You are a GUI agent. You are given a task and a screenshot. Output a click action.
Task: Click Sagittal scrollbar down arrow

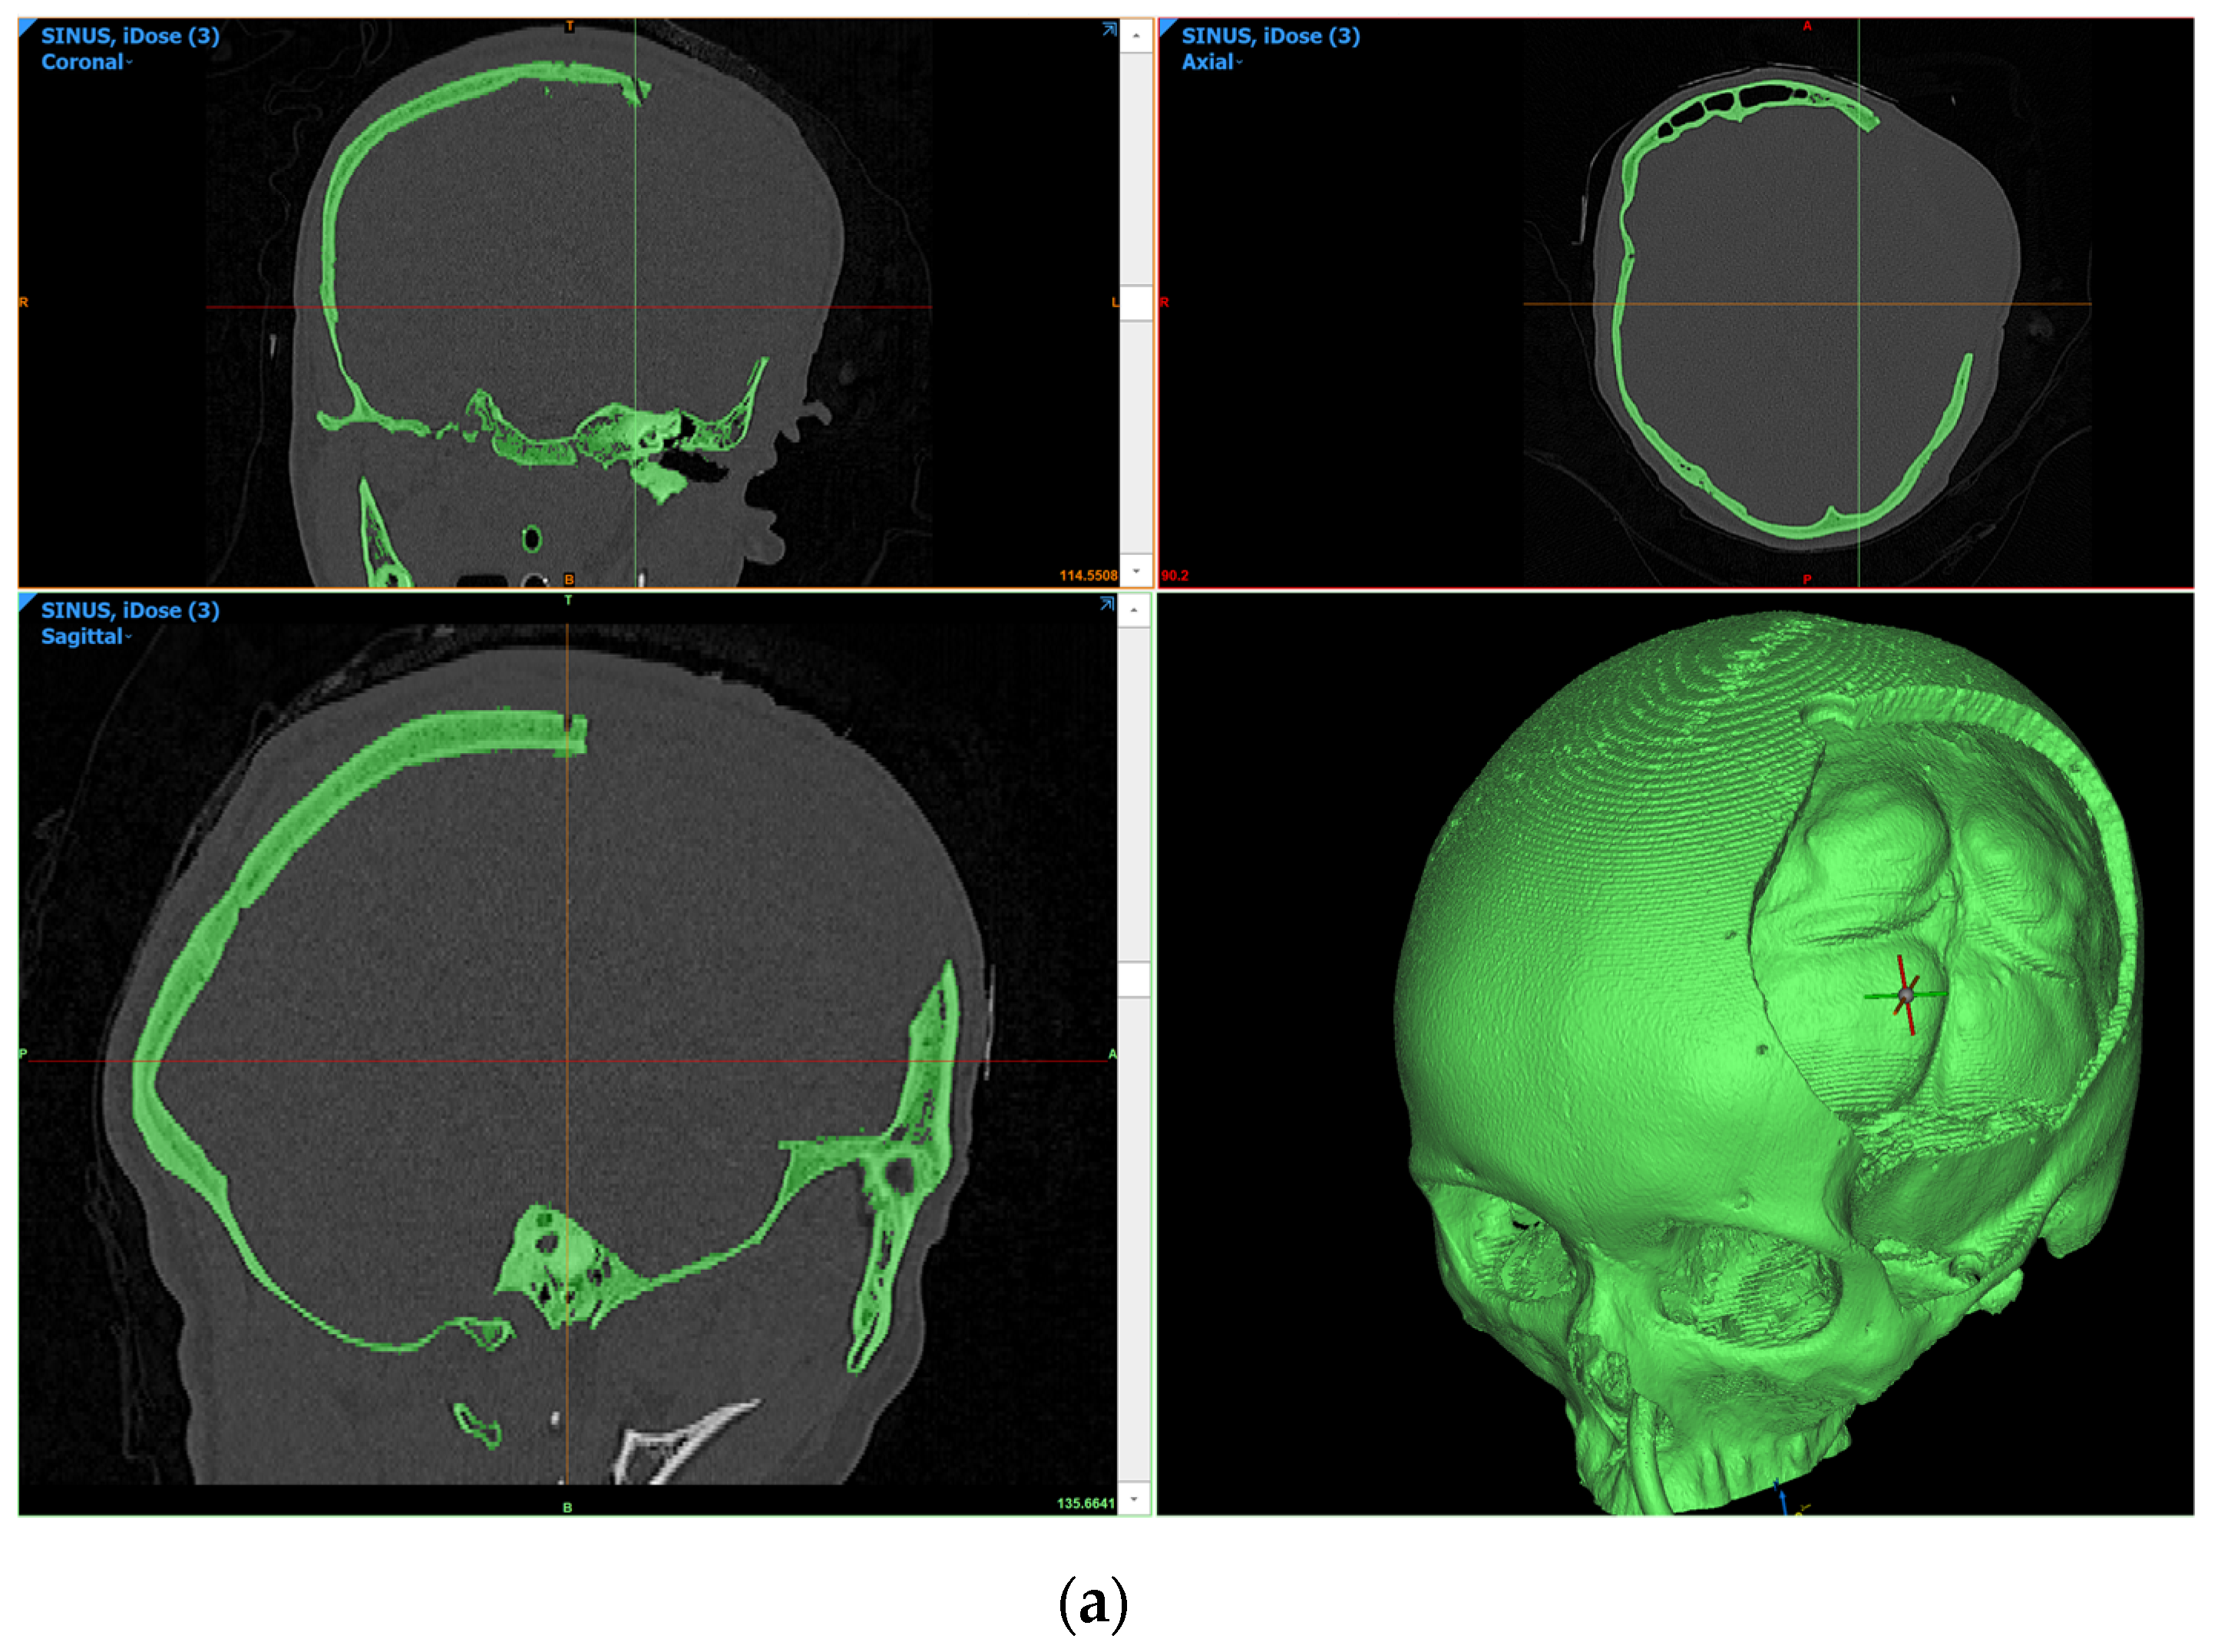pyautogui.click(x=1134, y=1499)
